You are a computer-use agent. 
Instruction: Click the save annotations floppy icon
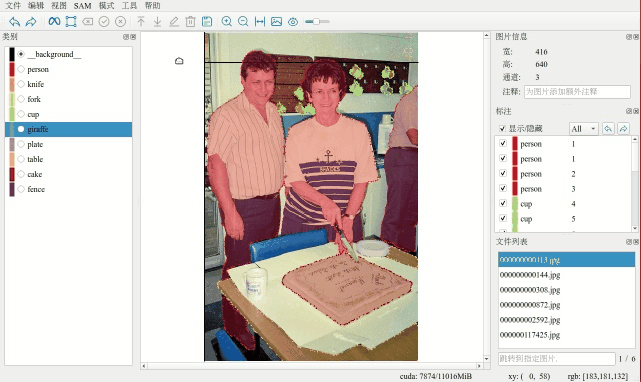[x=207, y=21]
